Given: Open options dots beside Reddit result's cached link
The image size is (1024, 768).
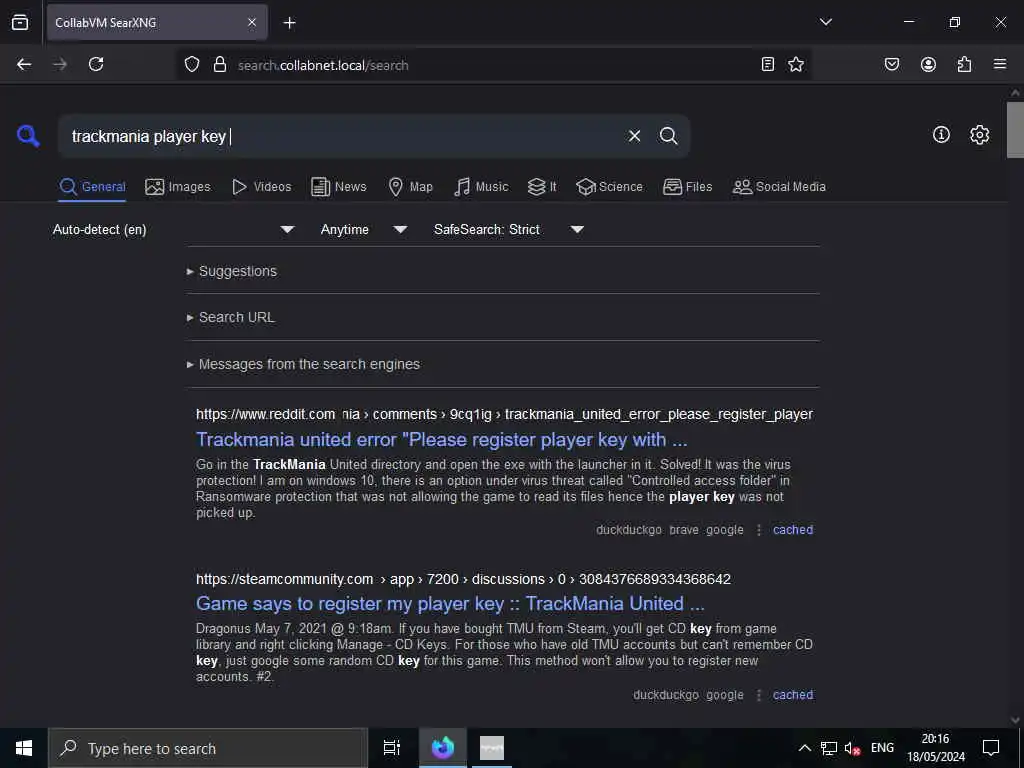Looking at the screenshot, I should pyautogui.click(x=758, y=530).
